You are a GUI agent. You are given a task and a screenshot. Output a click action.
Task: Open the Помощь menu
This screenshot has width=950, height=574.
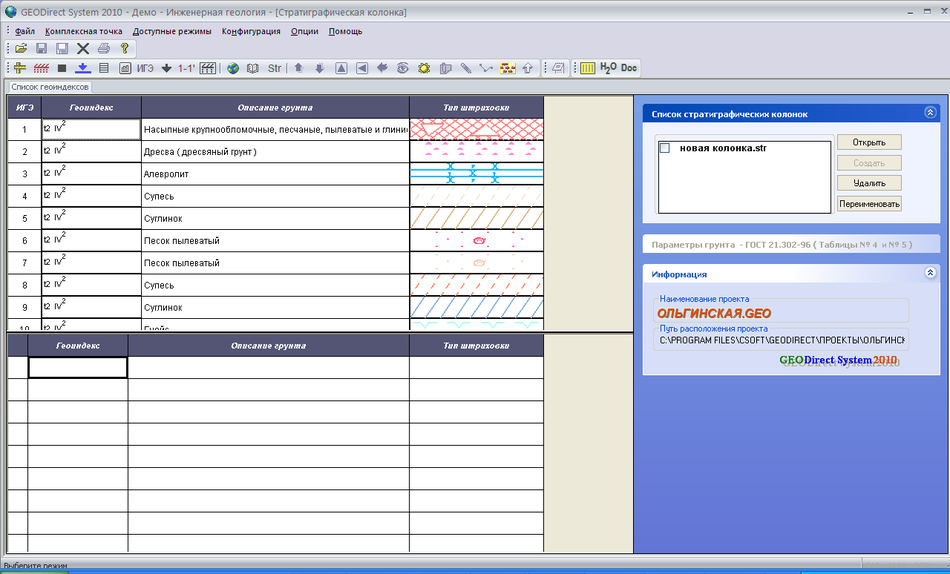(345, 32)
